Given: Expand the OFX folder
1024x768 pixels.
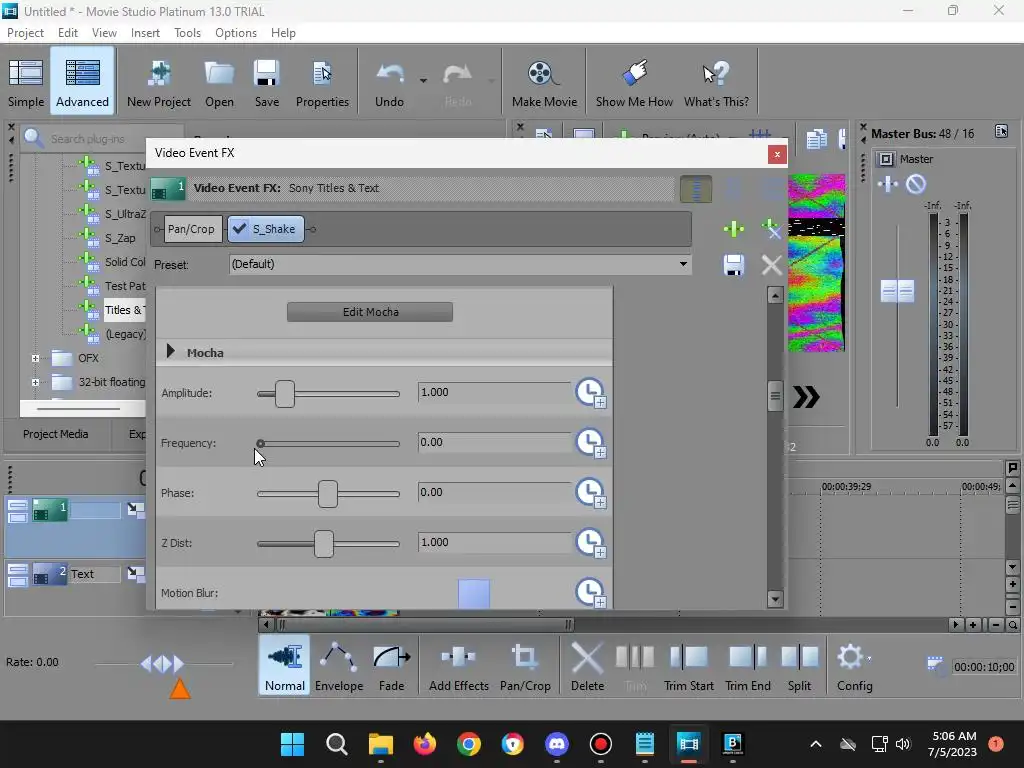Looking at the screenshot, I should click(35, 358).
